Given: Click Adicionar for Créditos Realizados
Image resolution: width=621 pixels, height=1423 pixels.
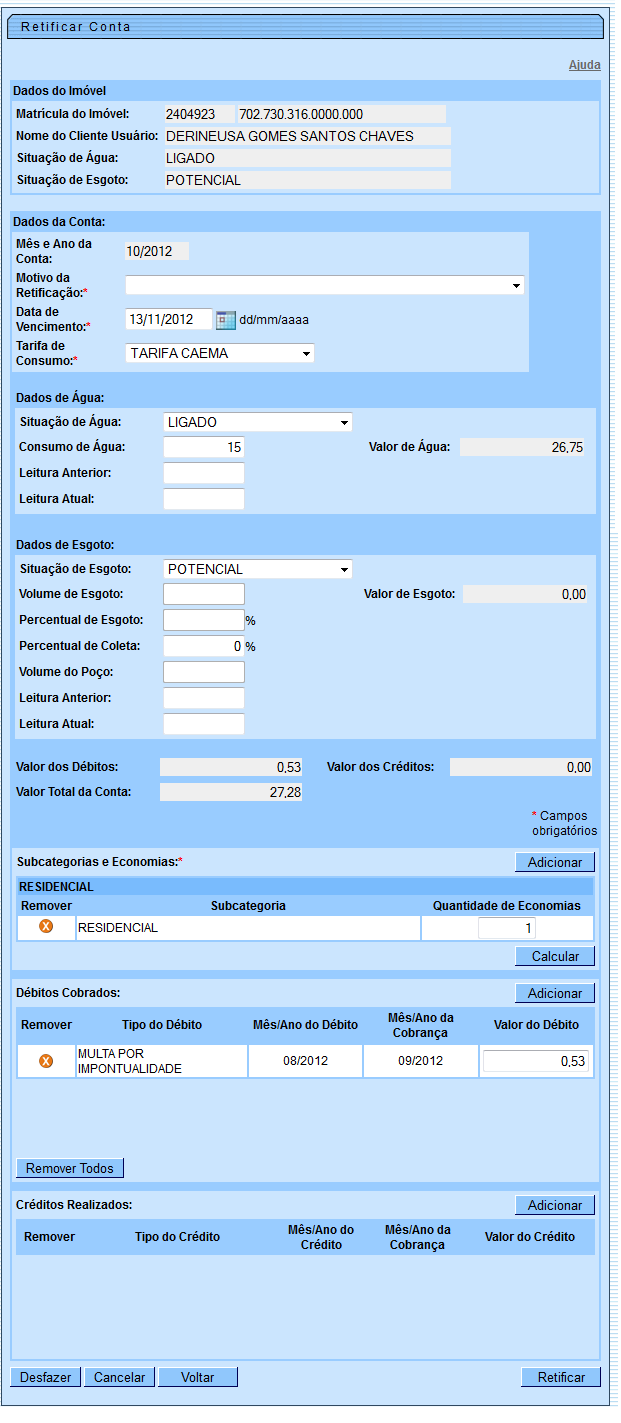Looking at the screenshot, I should pos(555,1205).
